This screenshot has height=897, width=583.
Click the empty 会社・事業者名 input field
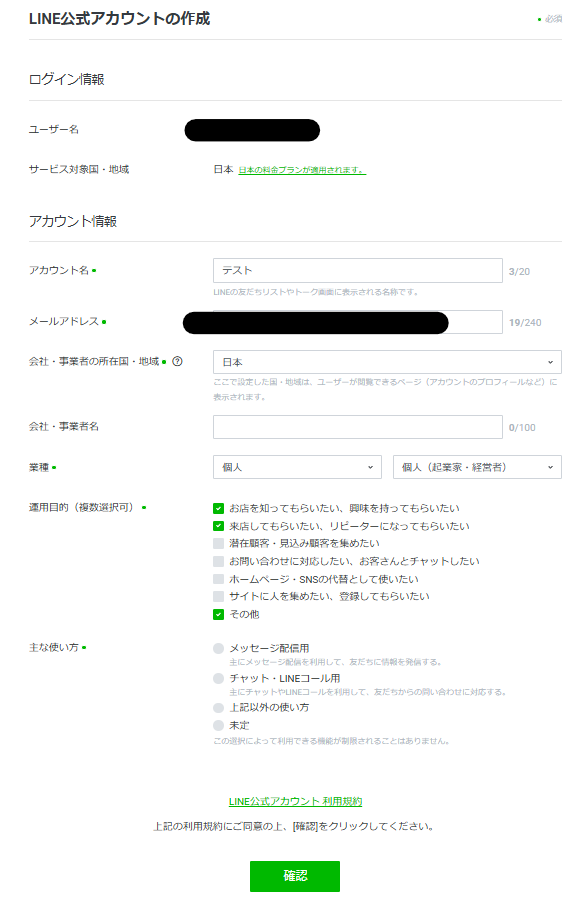(358, 427)
